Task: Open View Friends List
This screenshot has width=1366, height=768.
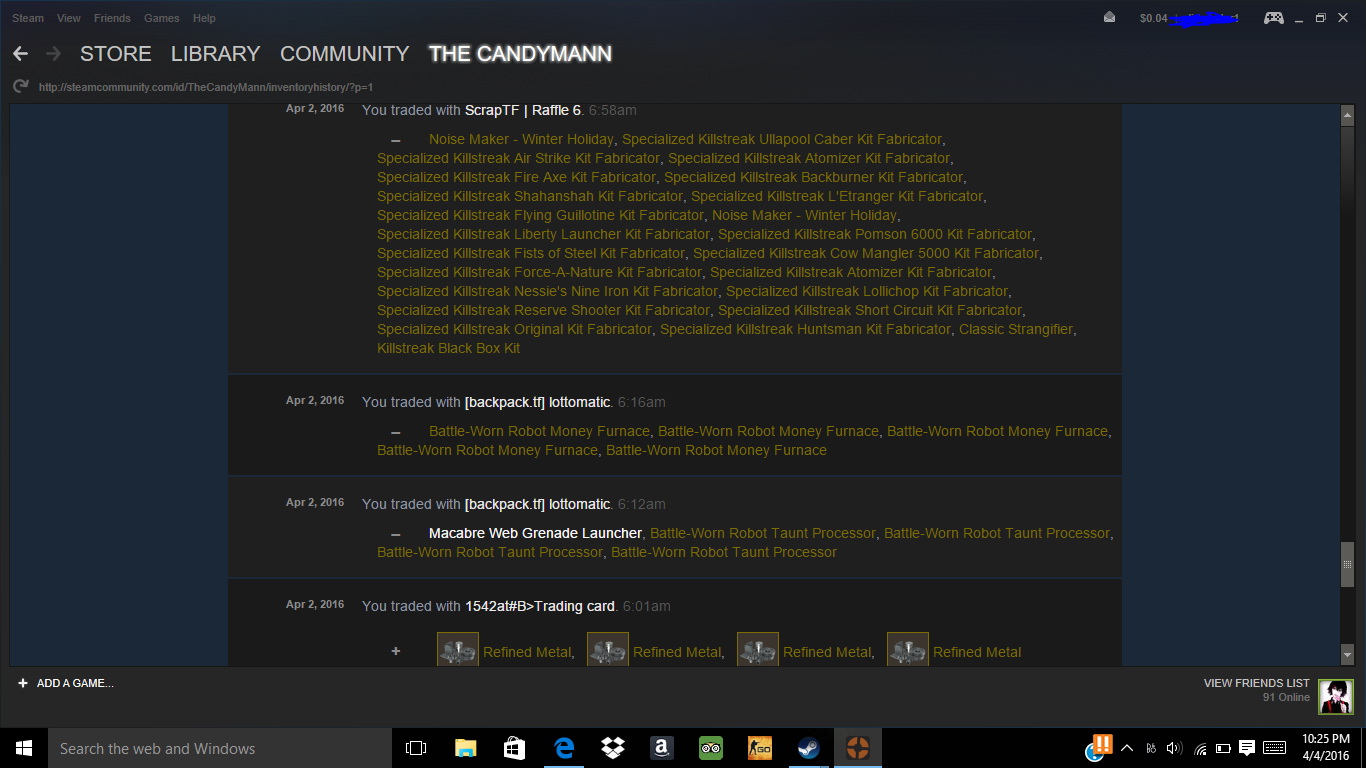Action: [1256, 683]
